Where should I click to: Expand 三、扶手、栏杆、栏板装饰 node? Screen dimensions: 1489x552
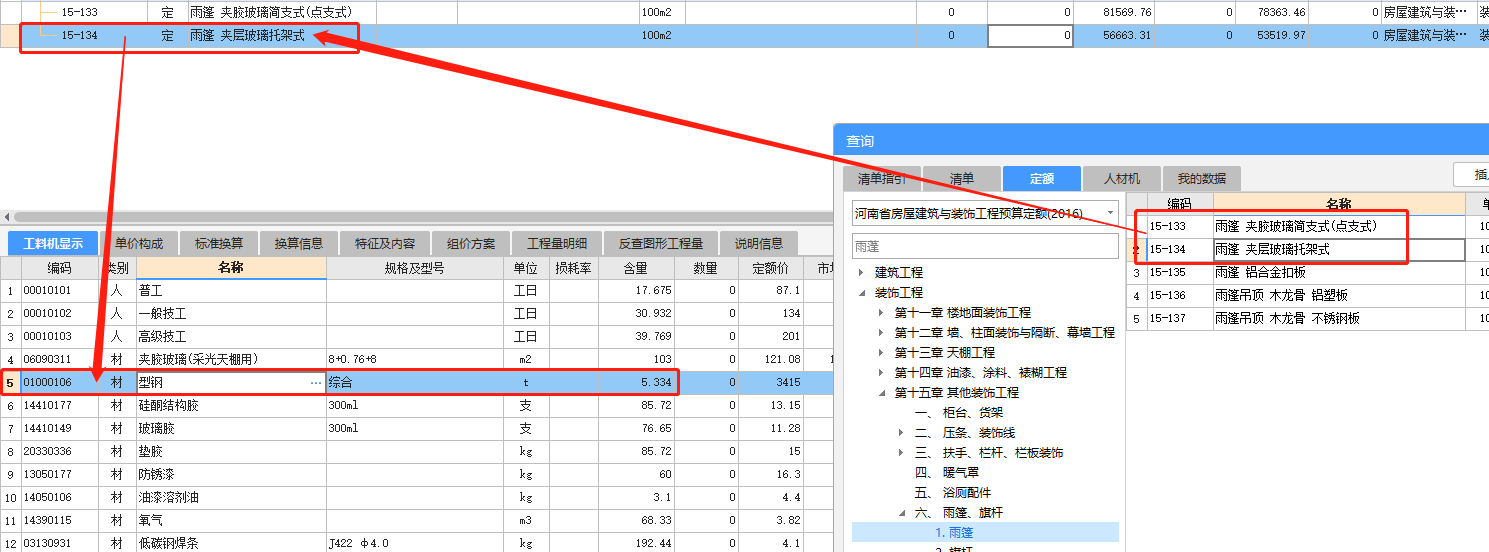(901, 453)
